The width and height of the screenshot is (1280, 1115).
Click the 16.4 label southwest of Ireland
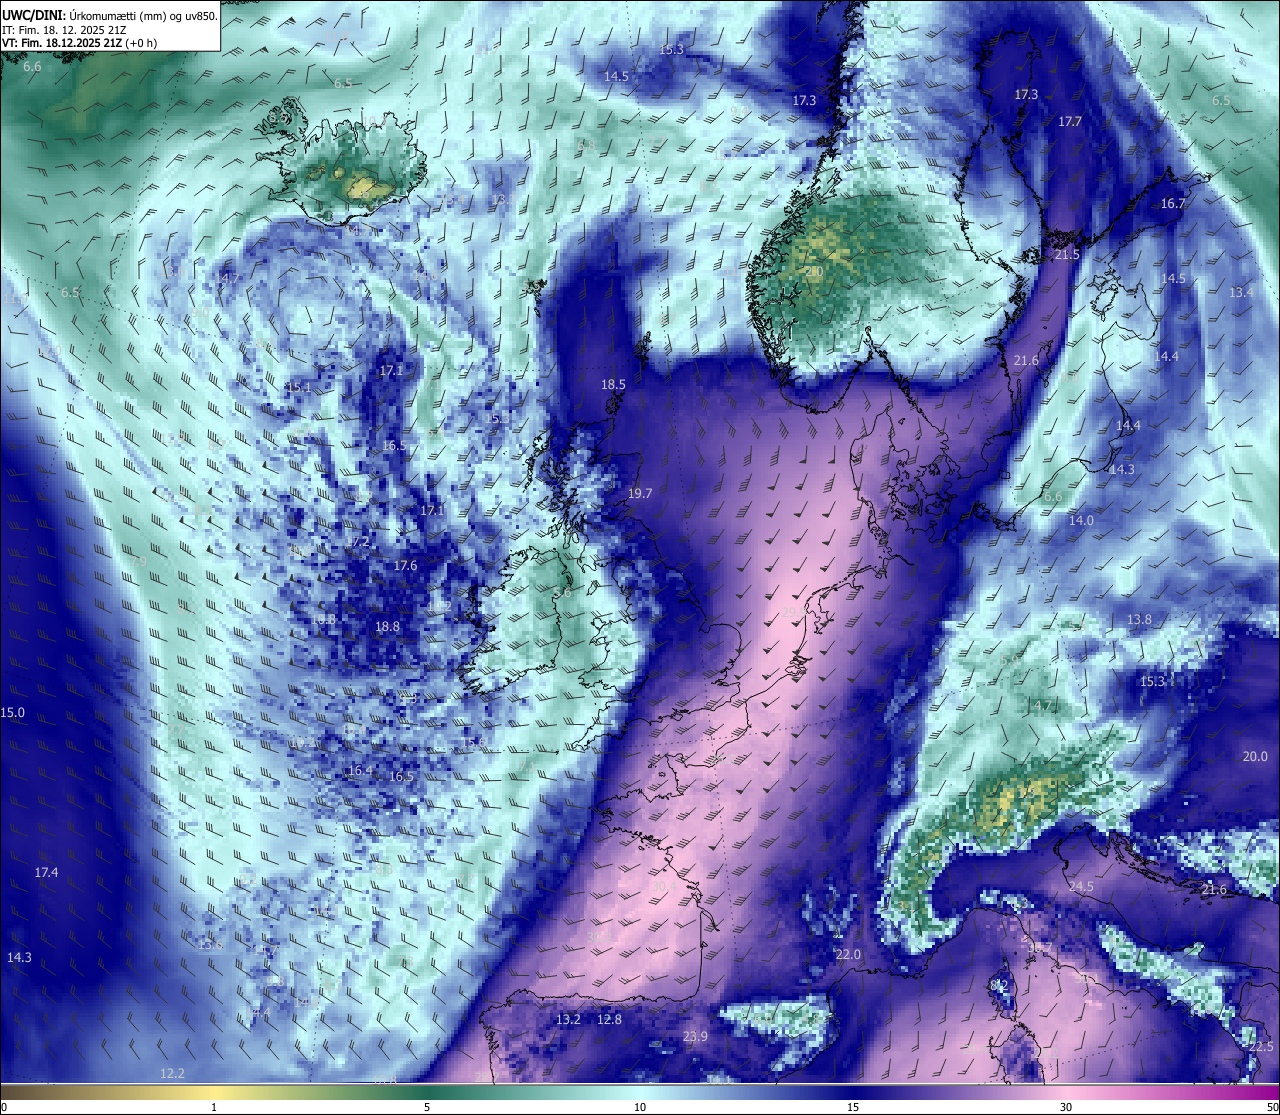point(360,771)
